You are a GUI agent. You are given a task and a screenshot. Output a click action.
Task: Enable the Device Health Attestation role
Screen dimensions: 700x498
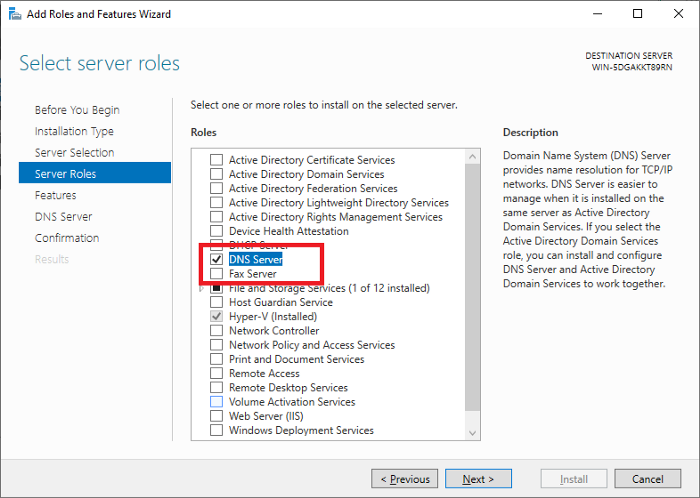click(217, 231)
